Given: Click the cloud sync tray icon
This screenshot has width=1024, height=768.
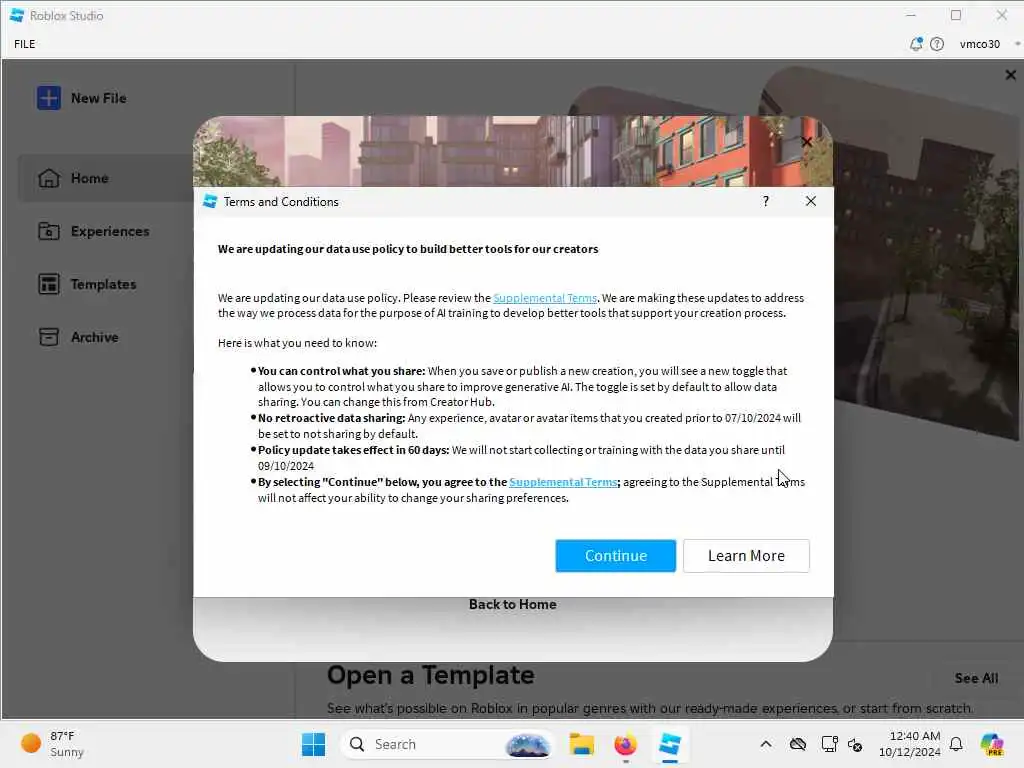Looking at the screenshot, I should coord(797,744).
